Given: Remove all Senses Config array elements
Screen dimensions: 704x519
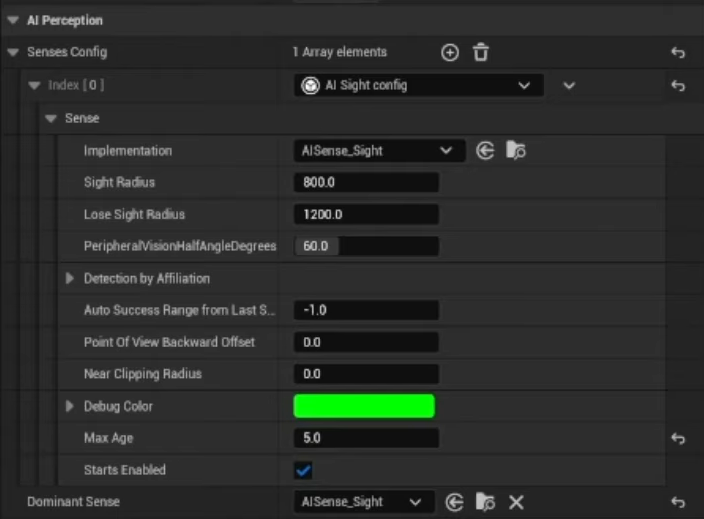Looking at the screenshot, I should click(x=480, y=53).
